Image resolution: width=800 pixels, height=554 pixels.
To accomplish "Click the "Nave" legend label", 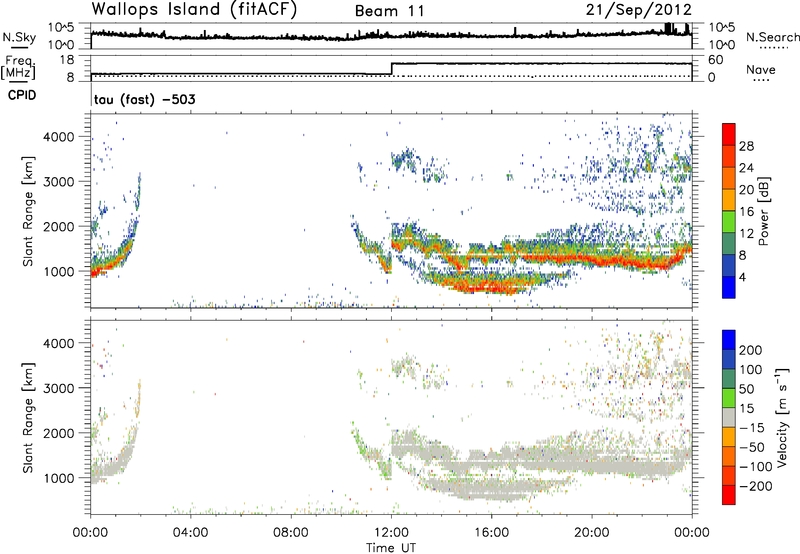I will coord(761,69).
